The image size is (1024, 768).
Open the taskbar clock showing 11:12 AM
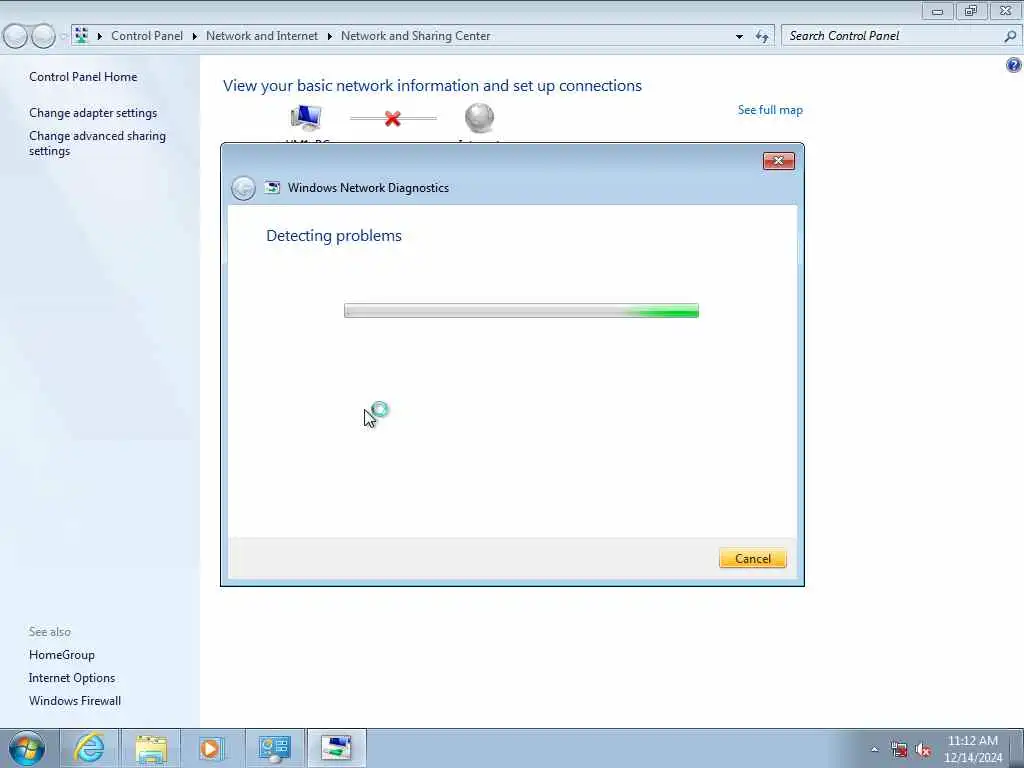[x=972, y=749]
